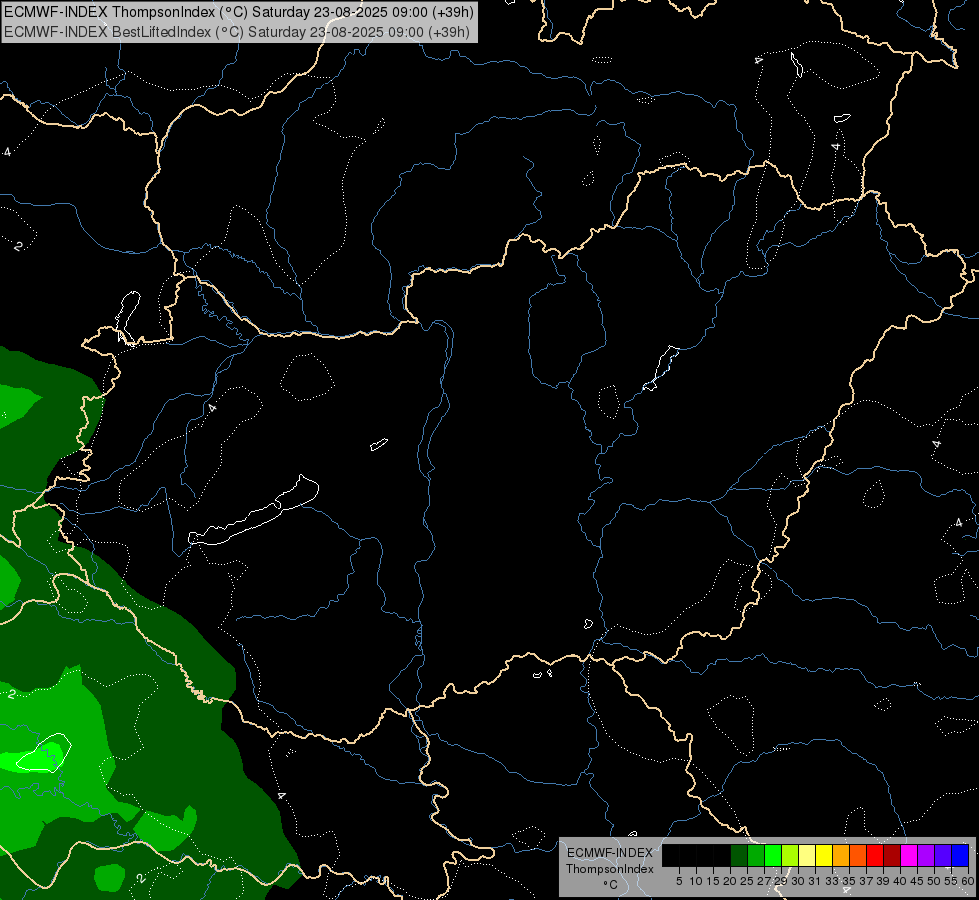The width and height of the screenshot is (979, 900).
Task: Click the medium green 25-27 legend swatch
Action: [x=756, y=855]
